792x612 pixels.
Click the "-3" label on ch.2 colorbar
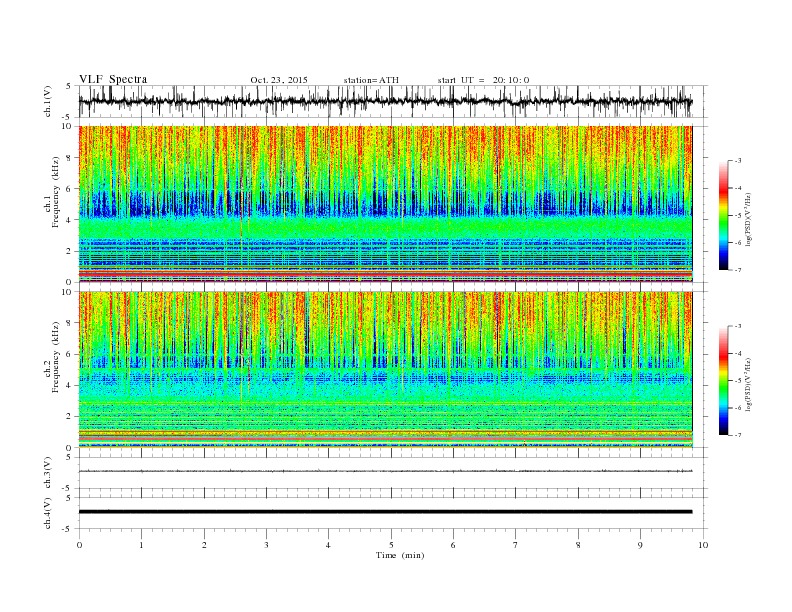tap(738, 326)
